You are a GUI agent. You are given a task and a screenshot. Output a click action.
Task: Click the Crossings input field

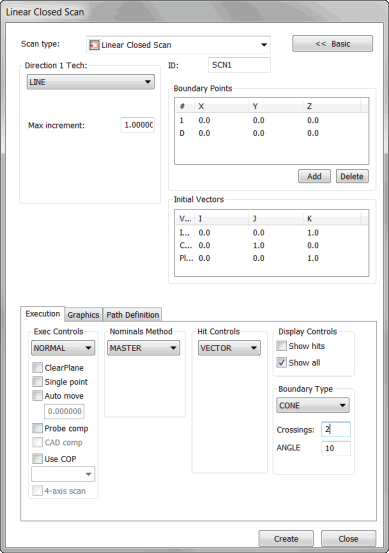[336, 429]
